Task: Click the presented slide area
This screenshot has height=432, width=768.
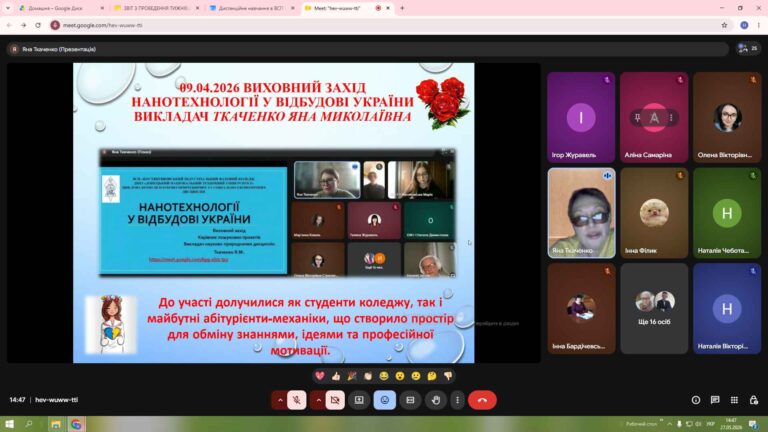Action: [273, 213]
